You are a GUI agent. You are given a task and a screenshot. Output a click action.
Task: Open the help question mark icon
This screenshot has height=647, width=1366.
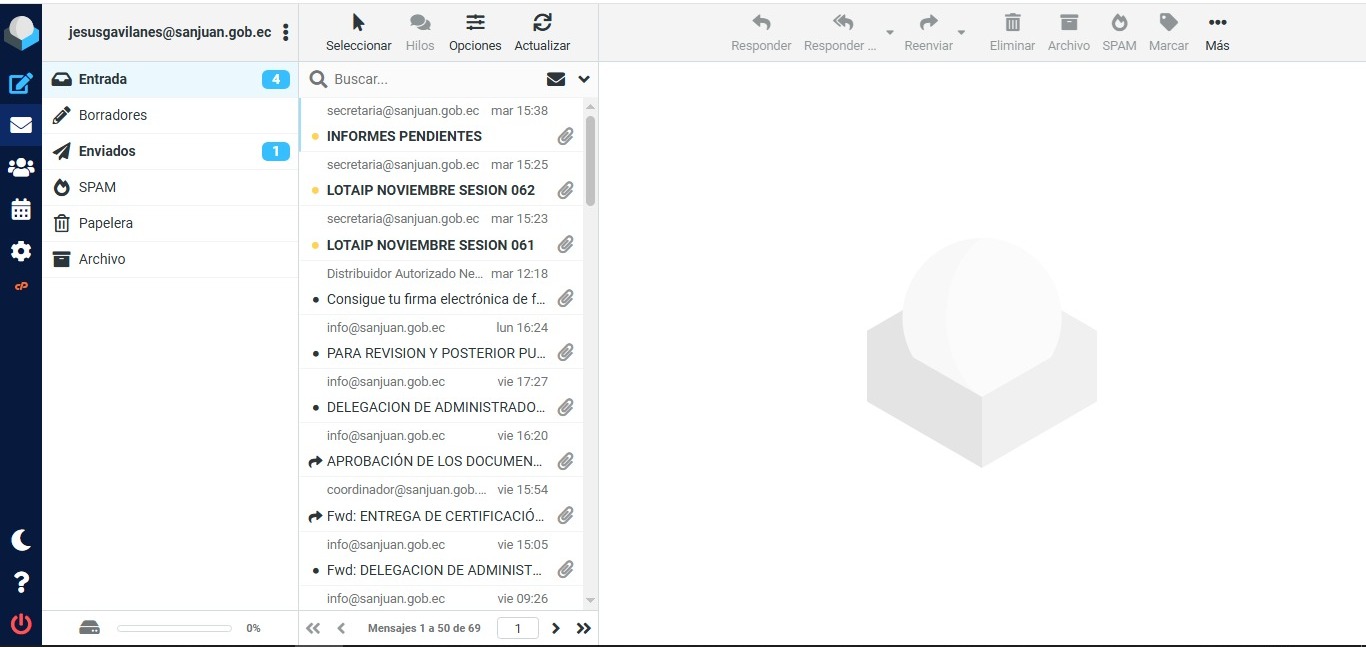[21, 582]
